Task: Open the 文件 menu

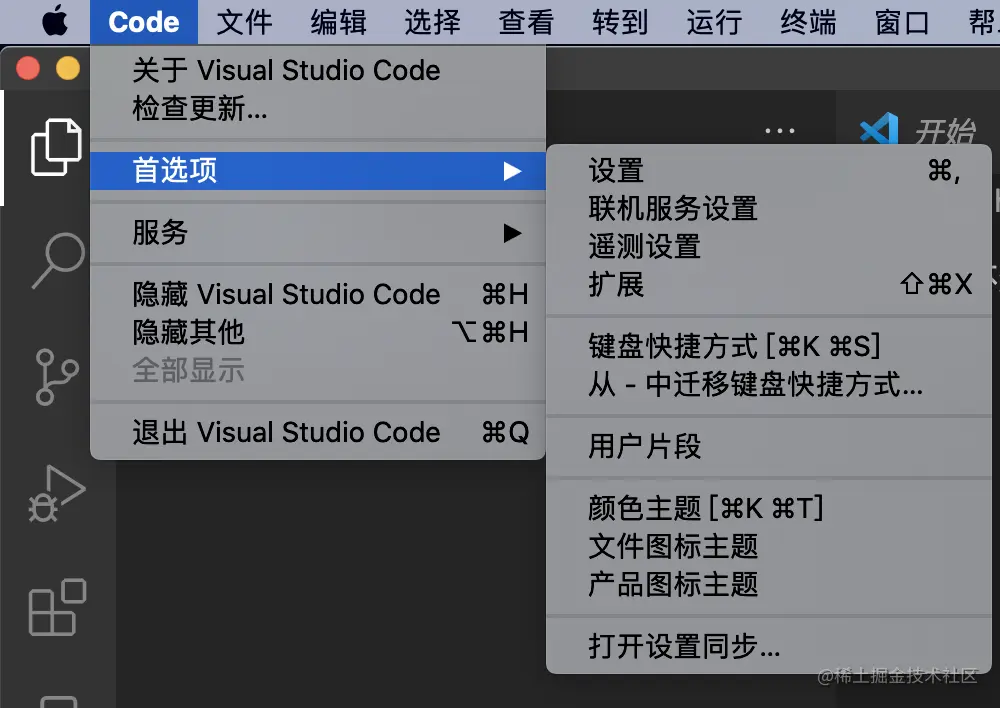Action: (x=244, y=22)
